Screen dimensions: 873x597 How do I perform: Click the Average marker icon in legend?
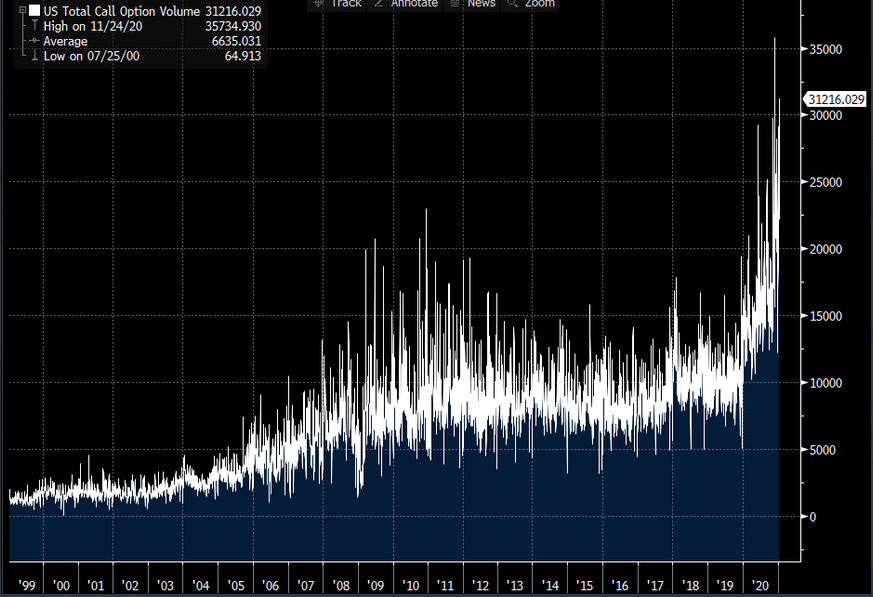click(35, 41)
